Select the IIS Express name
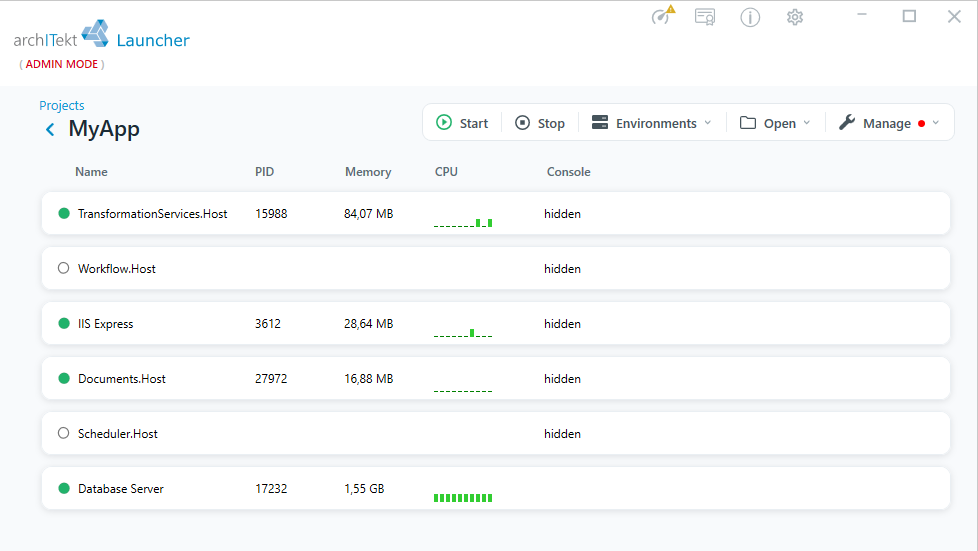The height and width of the screenshot is (551, 978). pos(105,323)
